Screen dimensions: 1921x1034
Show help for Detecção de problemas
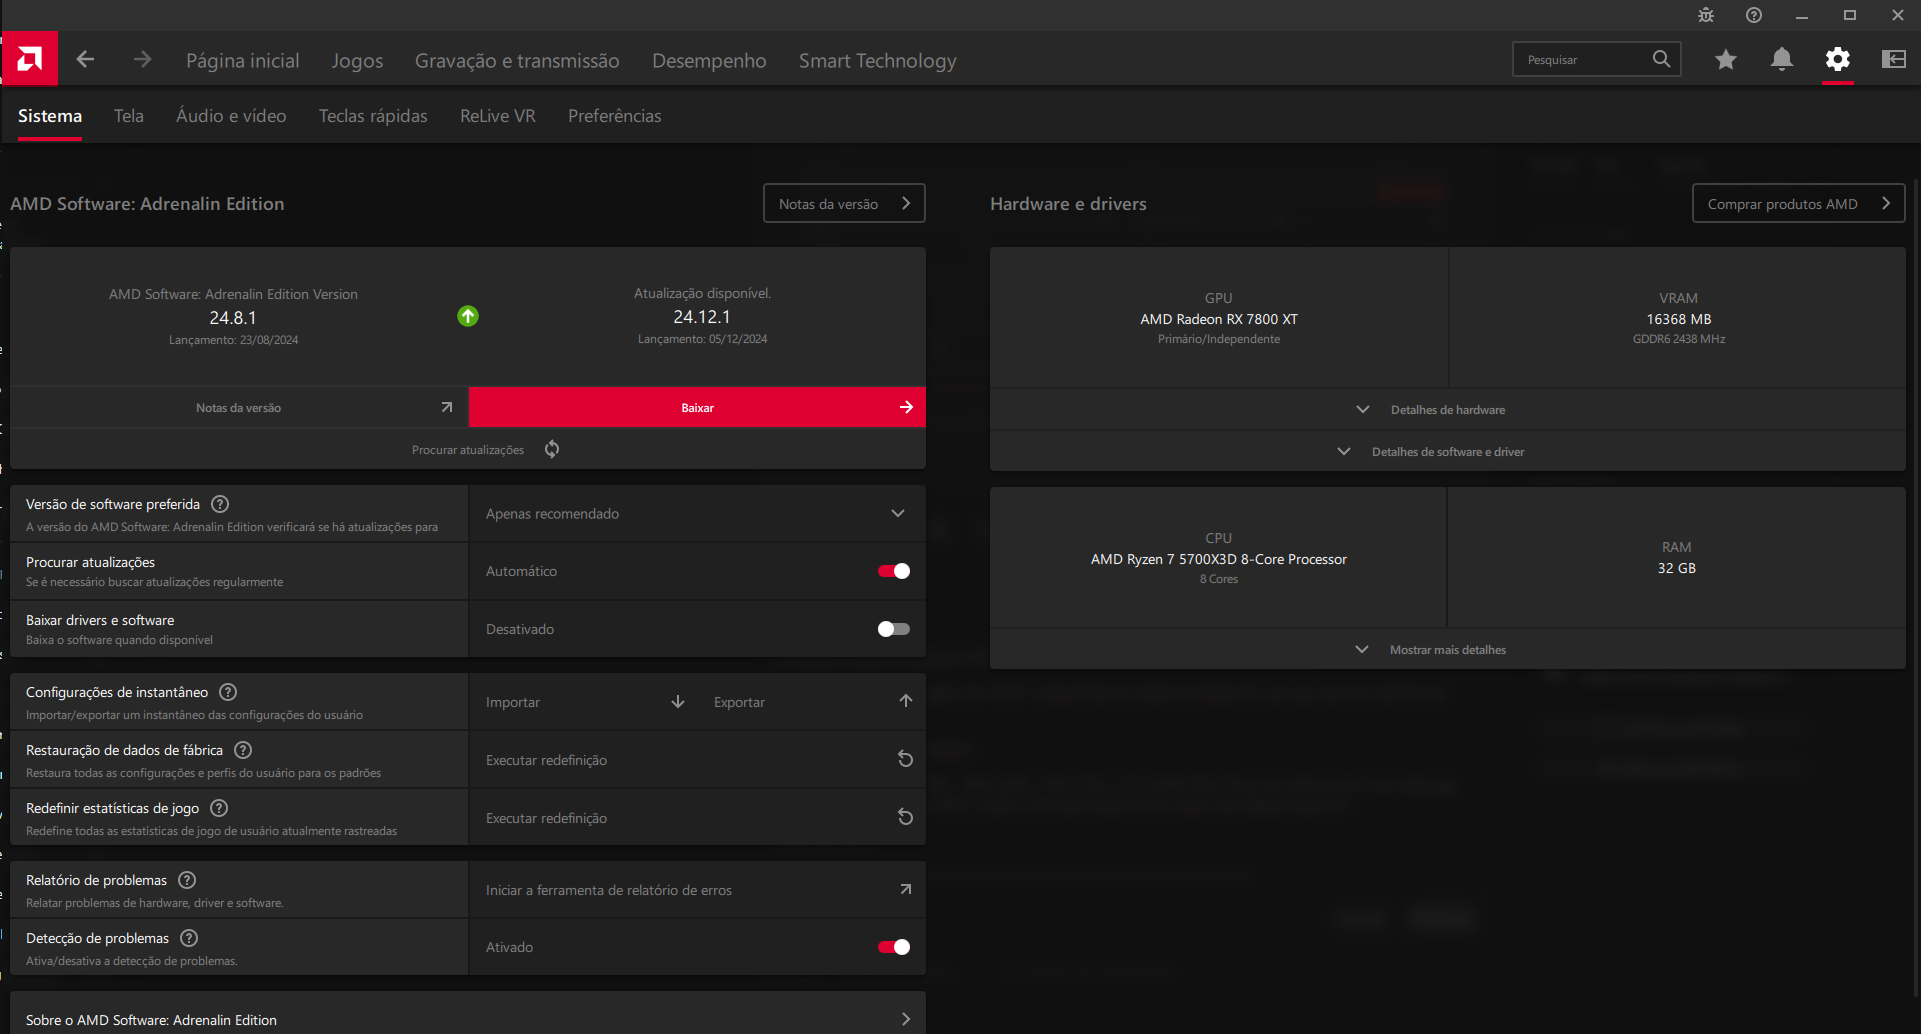[x=189, y=938]
